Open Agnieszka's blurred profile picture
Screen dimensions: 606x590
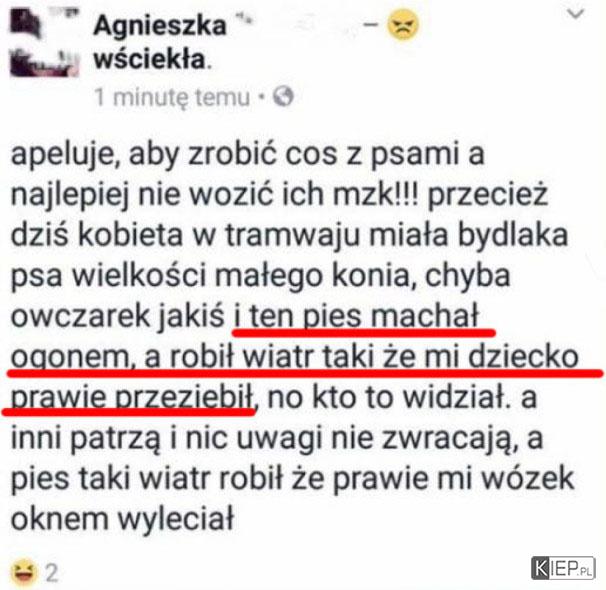coord(44,42)
